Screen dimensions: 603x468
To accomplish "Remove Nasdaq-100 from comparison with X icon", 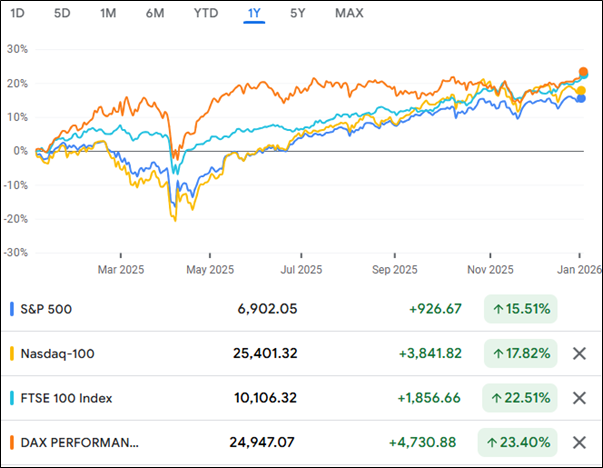I will point(578,353).
